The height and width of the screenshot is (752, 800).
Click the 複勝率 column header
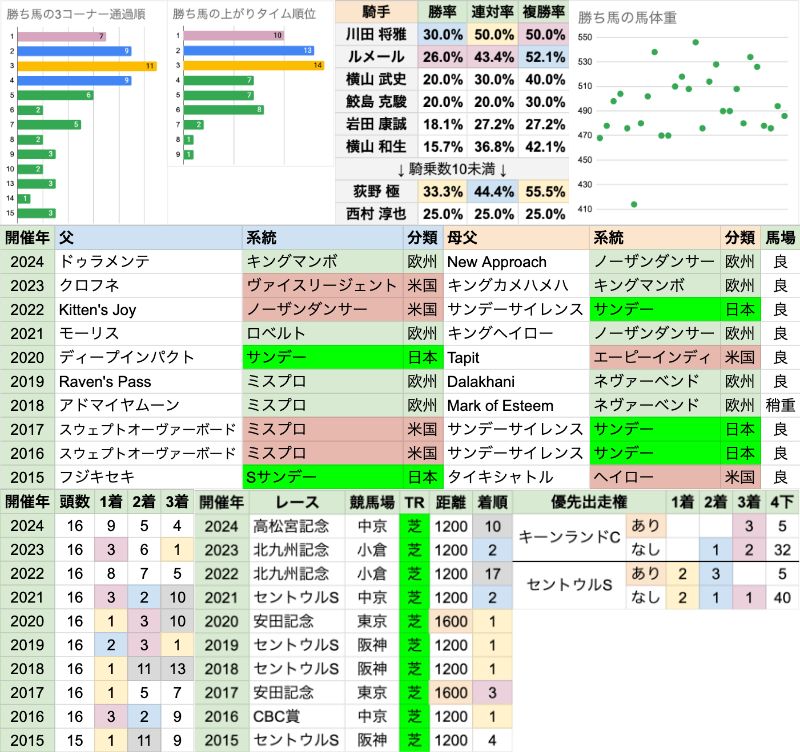(545, 10)
